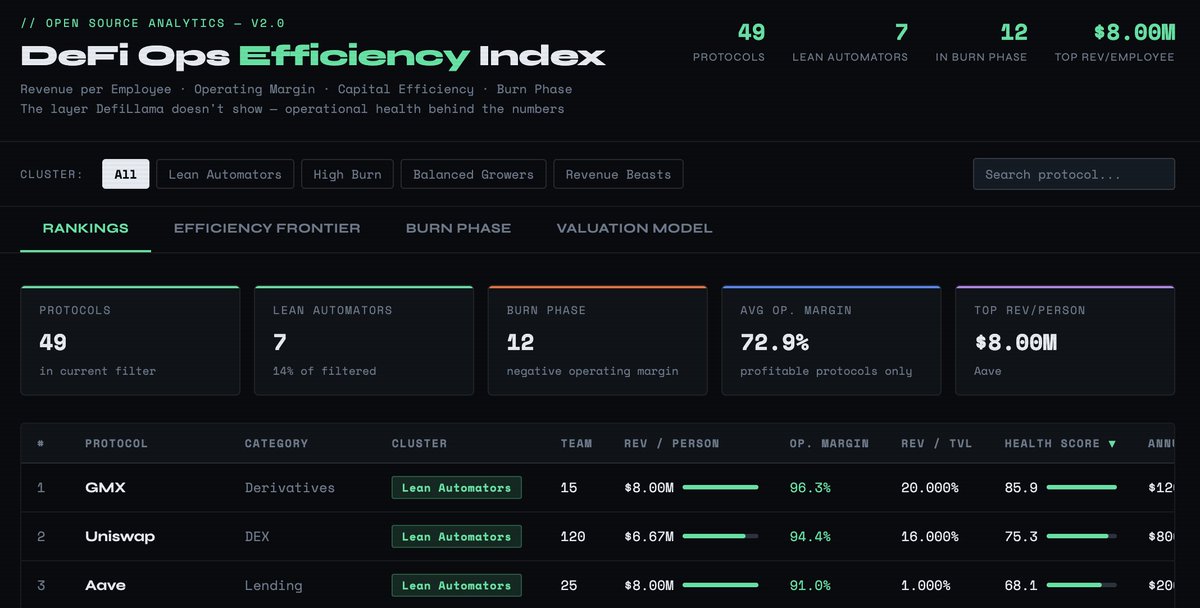
Task: Open the Uniswap protocol row
Action: (598, 537)
